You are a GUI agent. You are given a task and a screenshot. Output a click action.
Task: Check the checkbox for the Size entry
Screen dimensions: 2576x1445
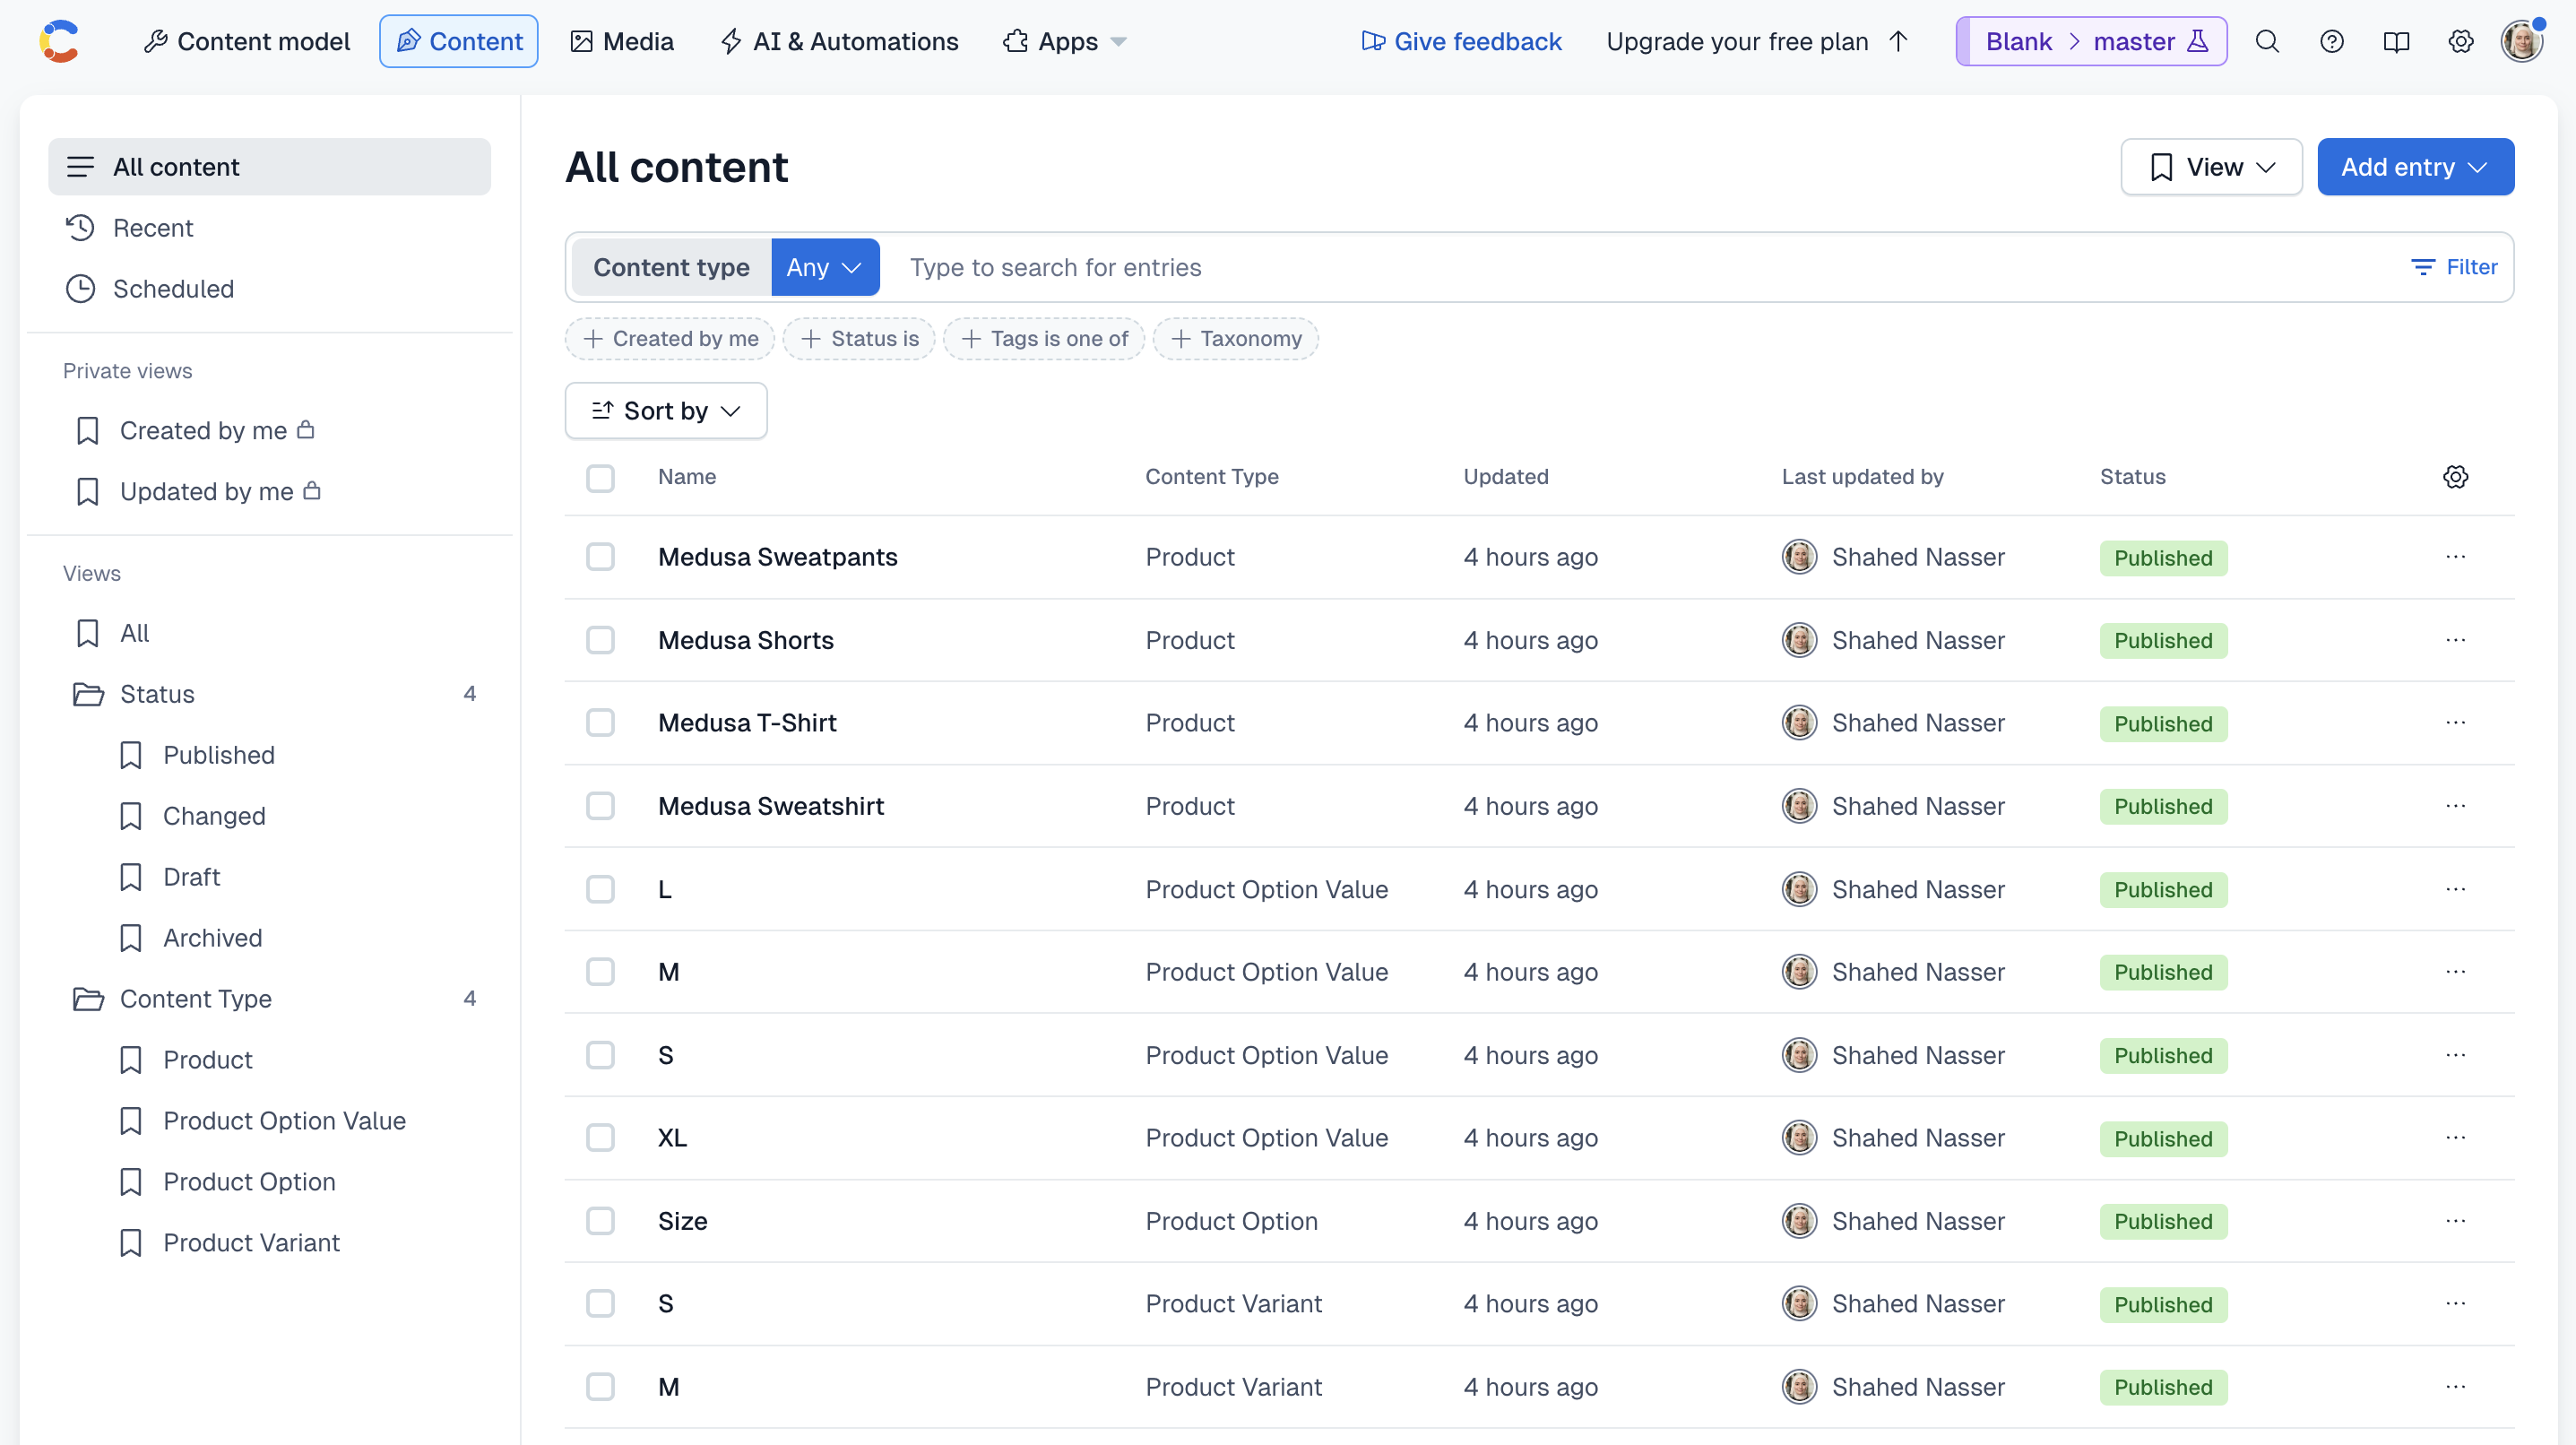click(601, 1220)
